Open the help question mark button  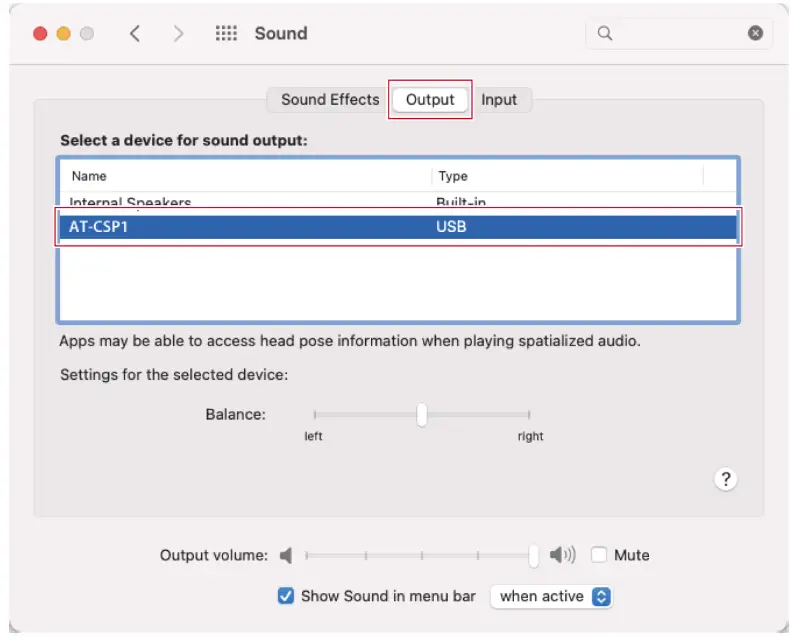coord(726,479)
